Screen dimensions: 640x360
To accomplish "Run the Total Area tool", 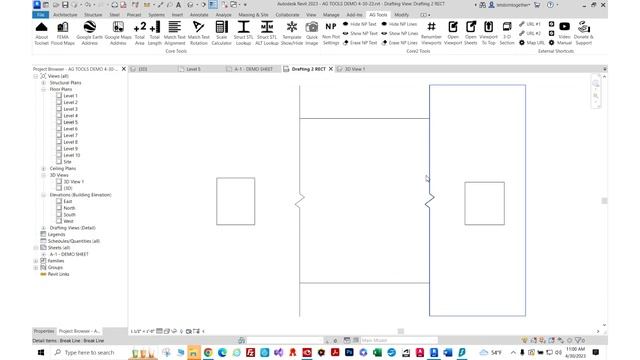I will click(x=140, y=33).
